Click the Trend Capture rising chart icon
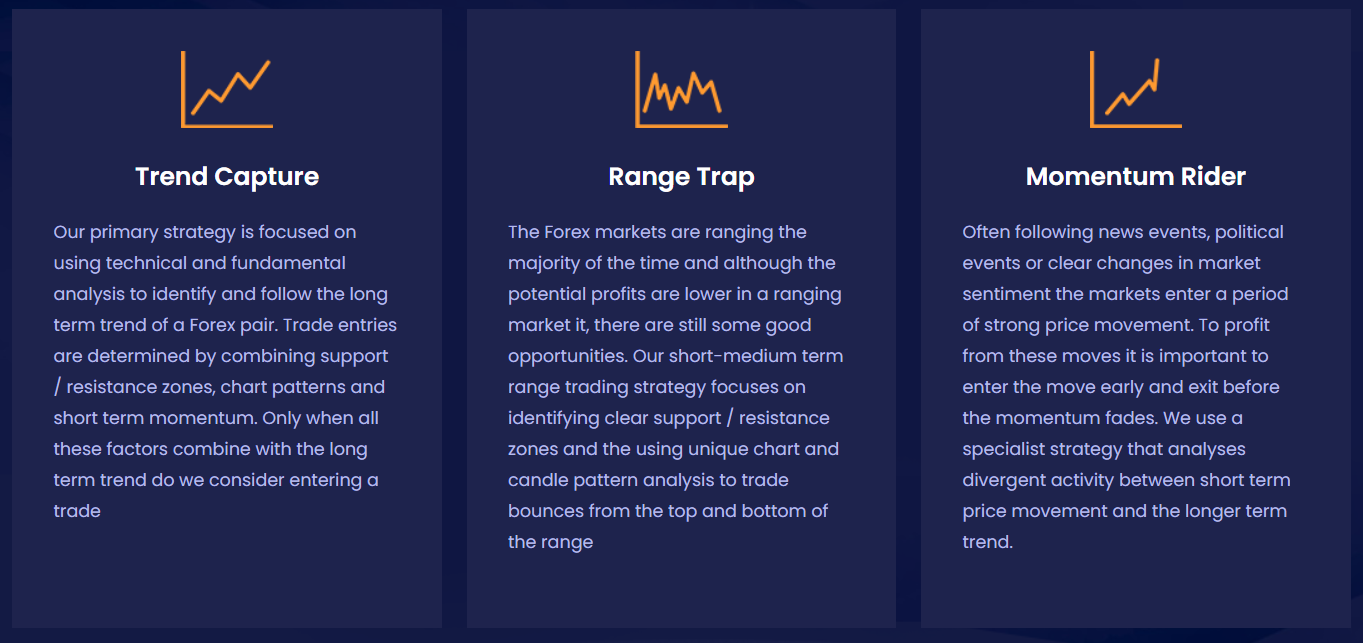 click(x=227, y=89)
